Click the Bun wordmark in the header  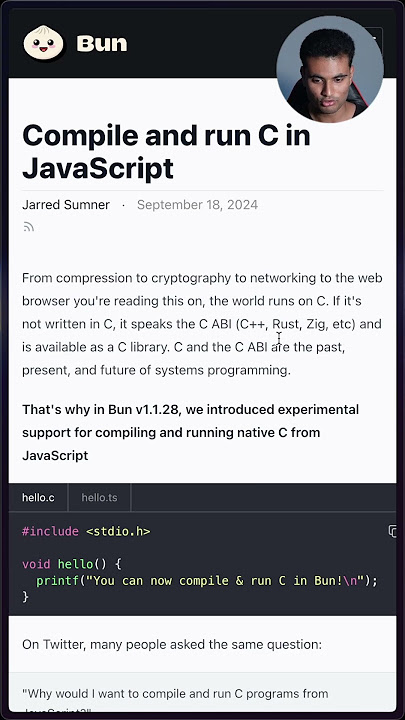pos(101,44)
